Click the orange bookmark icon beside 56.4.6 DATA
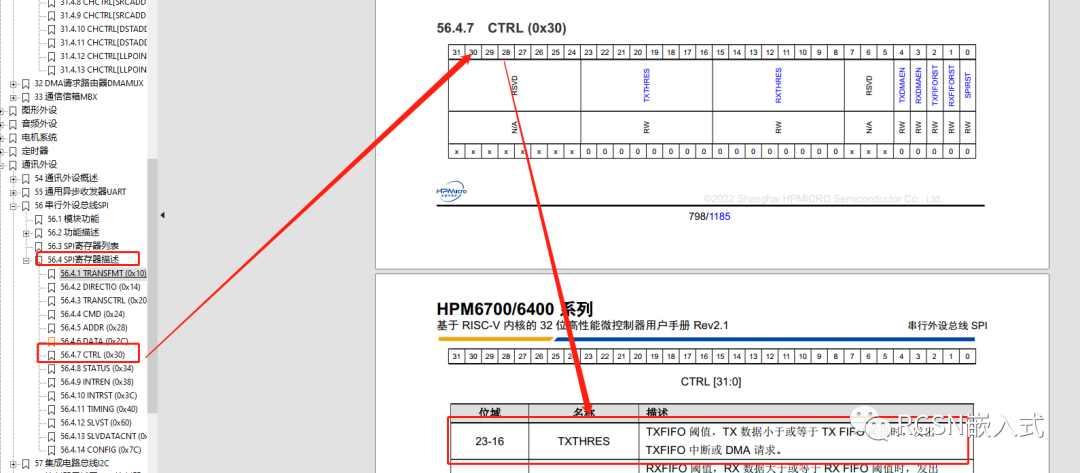Image resolution: width=1080 pixels, height=473 pixels. point(52,341)
